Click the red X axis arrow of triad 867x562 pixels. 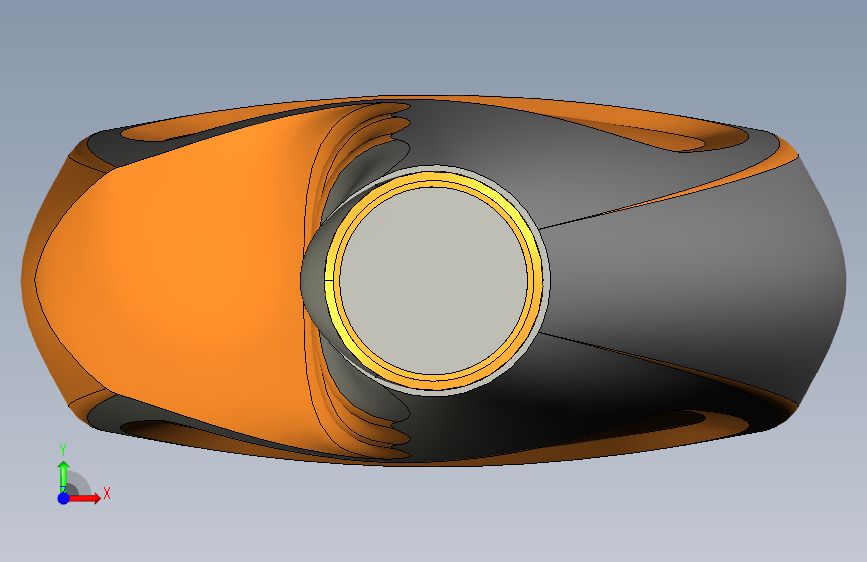coord(84,498)
